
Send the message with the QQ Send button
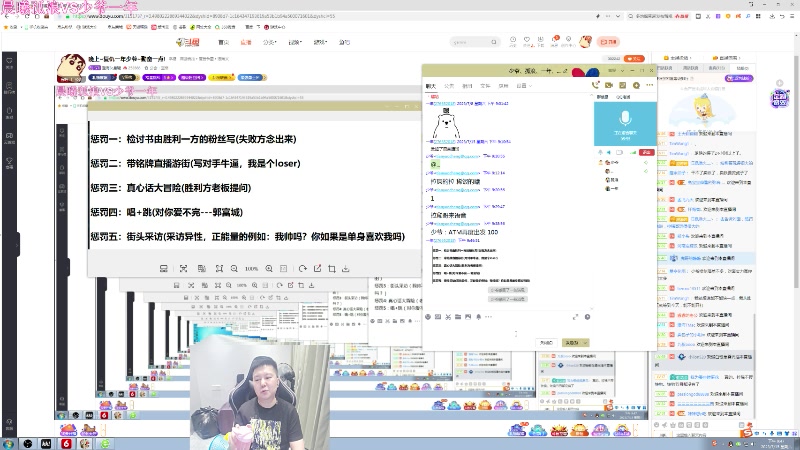pyautogui.click(x=572, y=342)
